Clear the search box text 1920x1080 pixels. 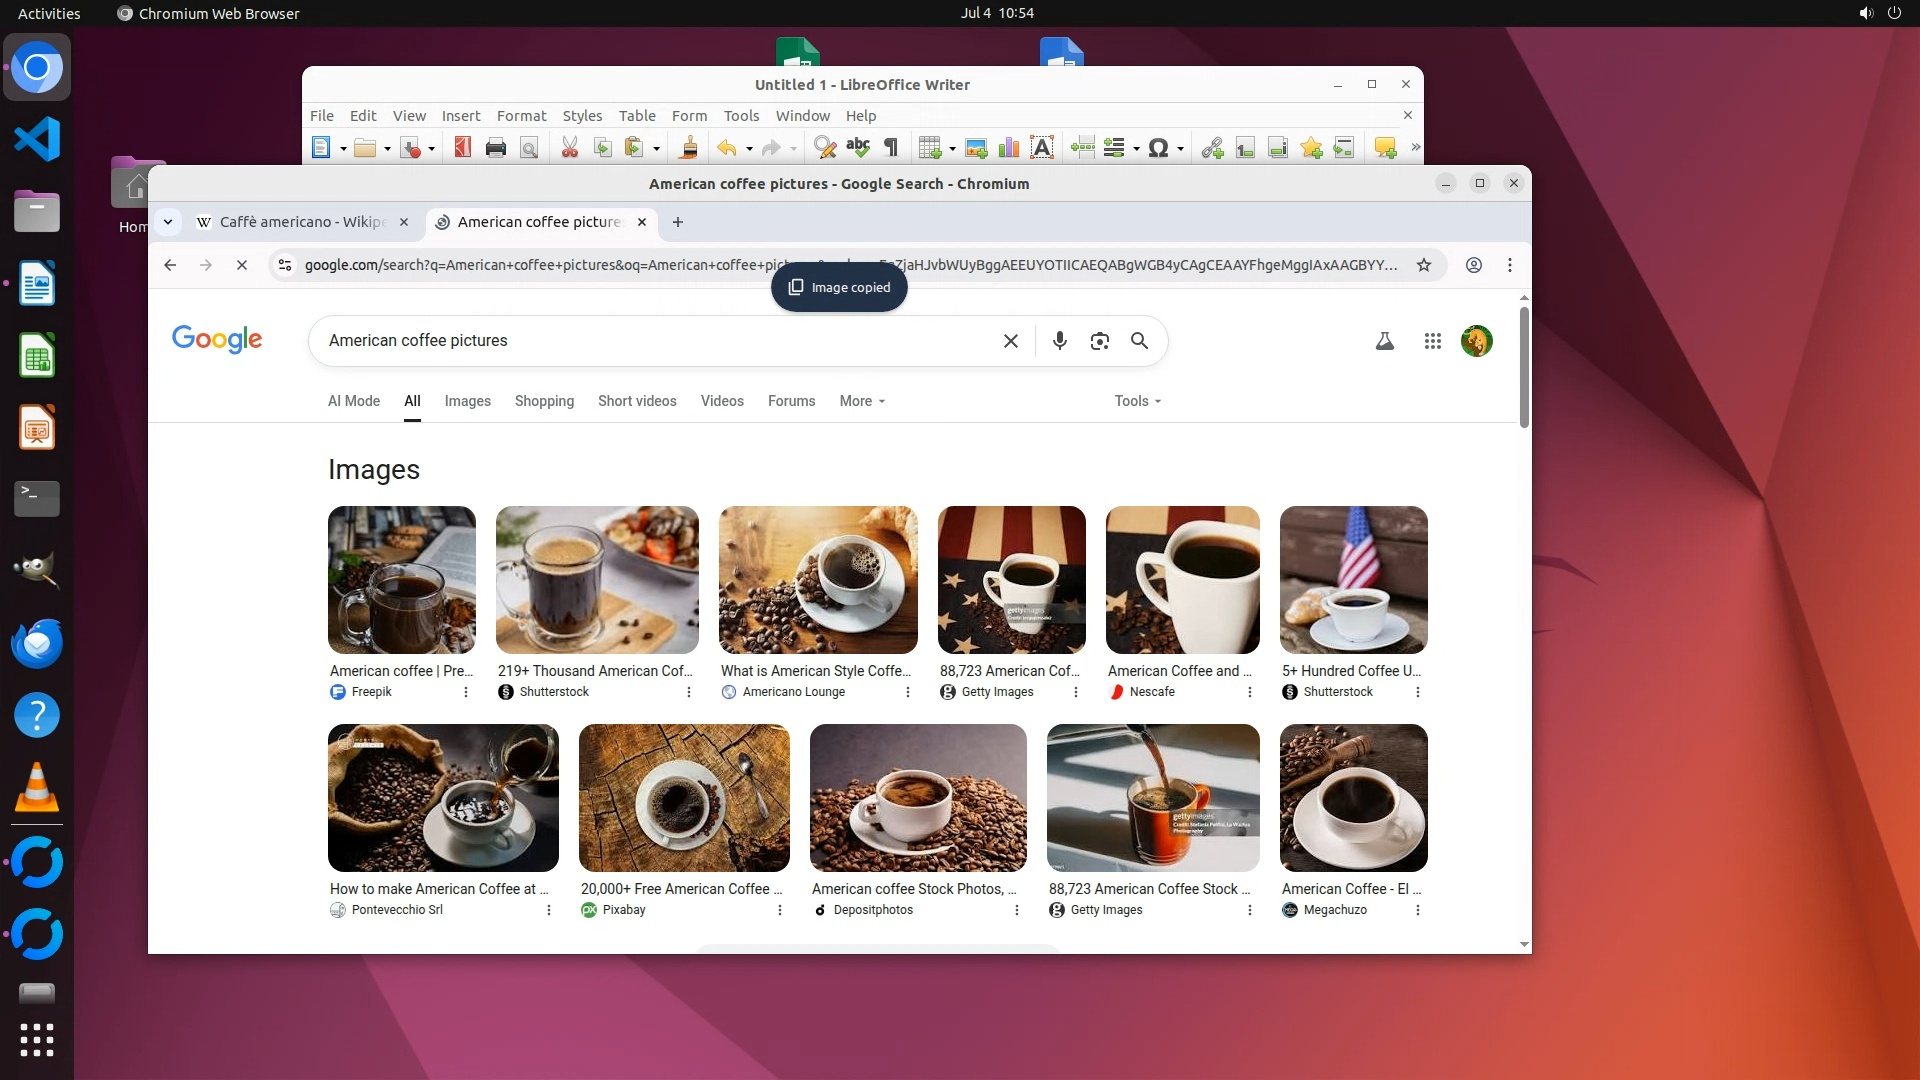pyautogui.click(x=1011, y=341)
